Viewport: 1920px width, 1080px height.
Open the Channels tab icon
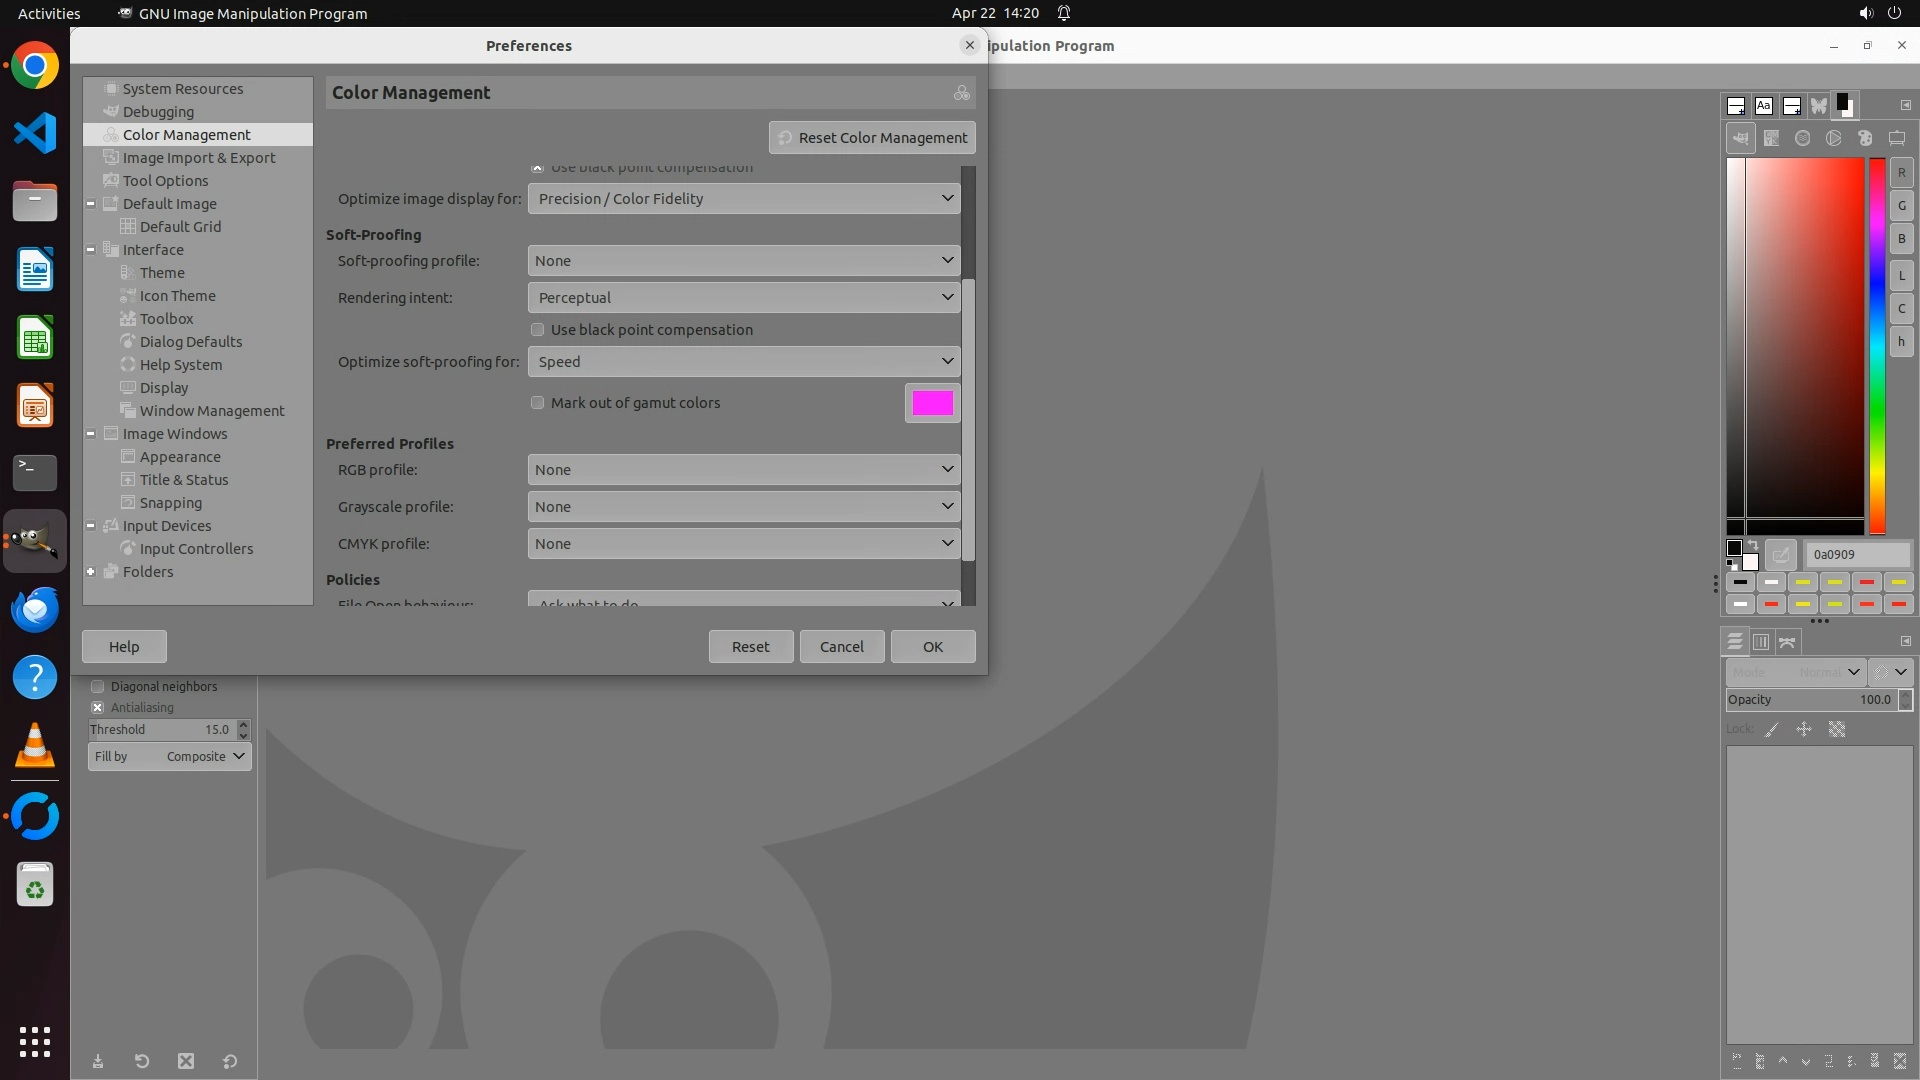pyautogui.click(x=1761, y=642)
